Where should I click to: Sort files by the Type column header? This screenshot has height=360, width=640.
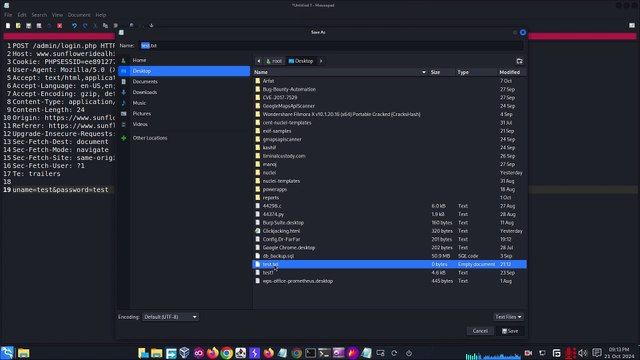[476, 72]
